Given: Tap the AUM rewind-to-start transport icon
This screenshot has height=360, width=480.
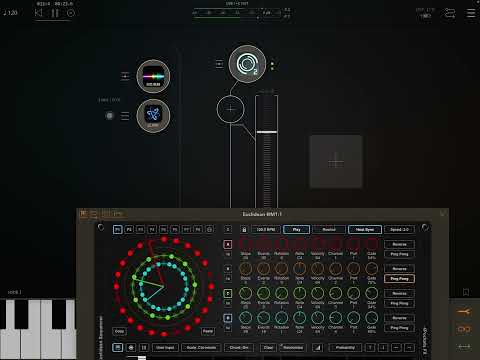Looking at the screenshot, I should (x=39, y=13).
